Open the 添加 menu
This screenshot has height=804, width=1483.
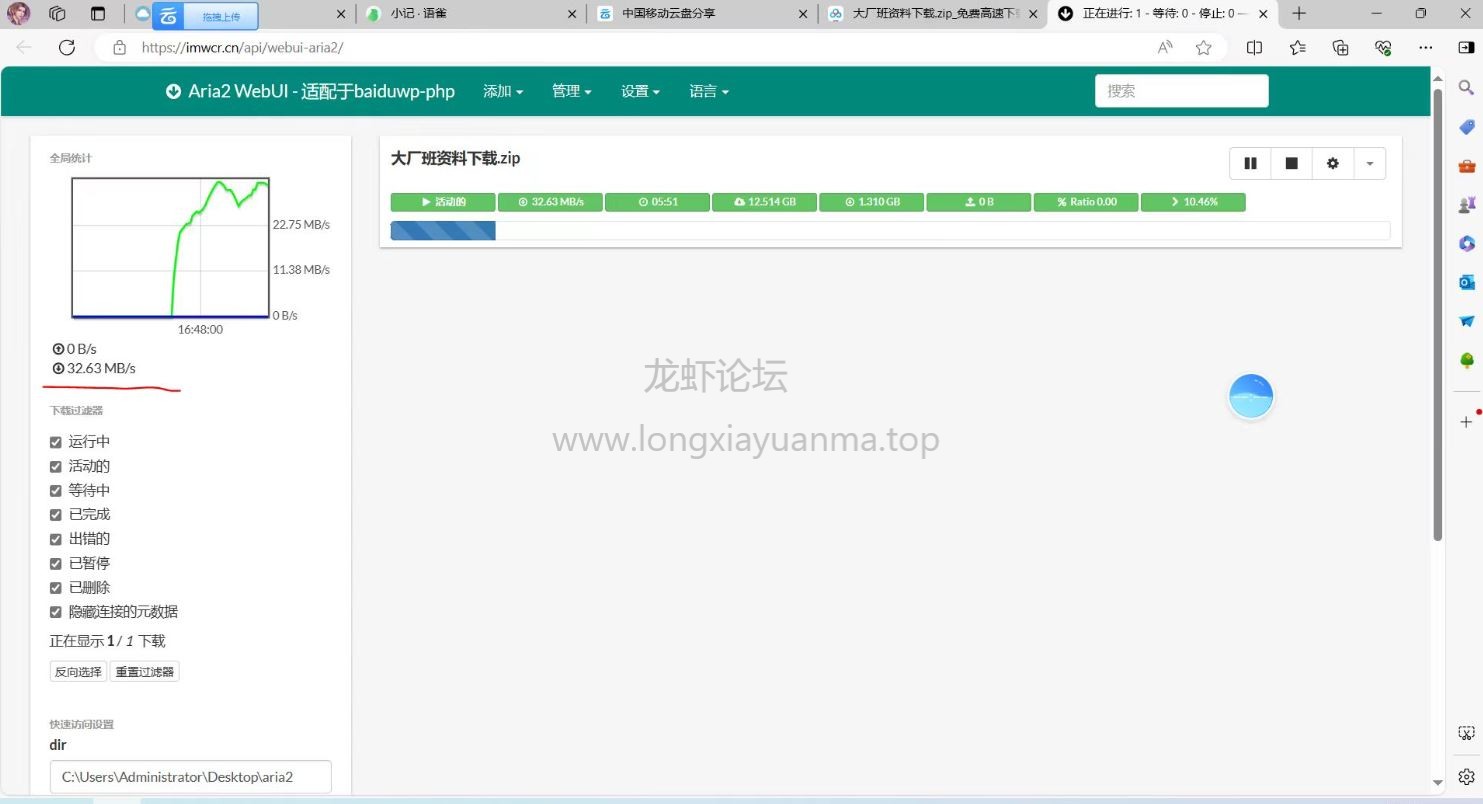pyautogui.click(x=503, y=91)
